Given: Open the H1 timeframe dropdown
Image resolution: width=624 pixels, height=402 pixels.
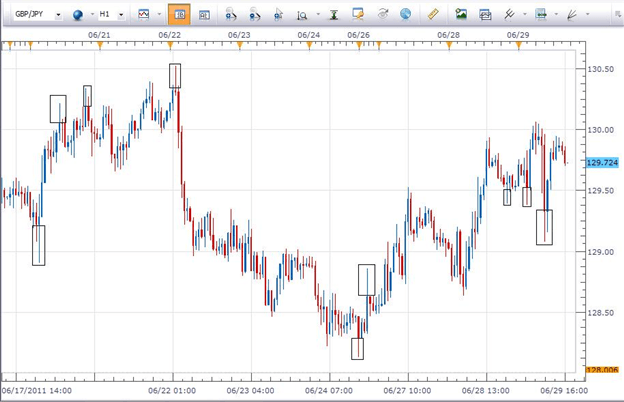Looking at the screenshot, I should 121,15.
